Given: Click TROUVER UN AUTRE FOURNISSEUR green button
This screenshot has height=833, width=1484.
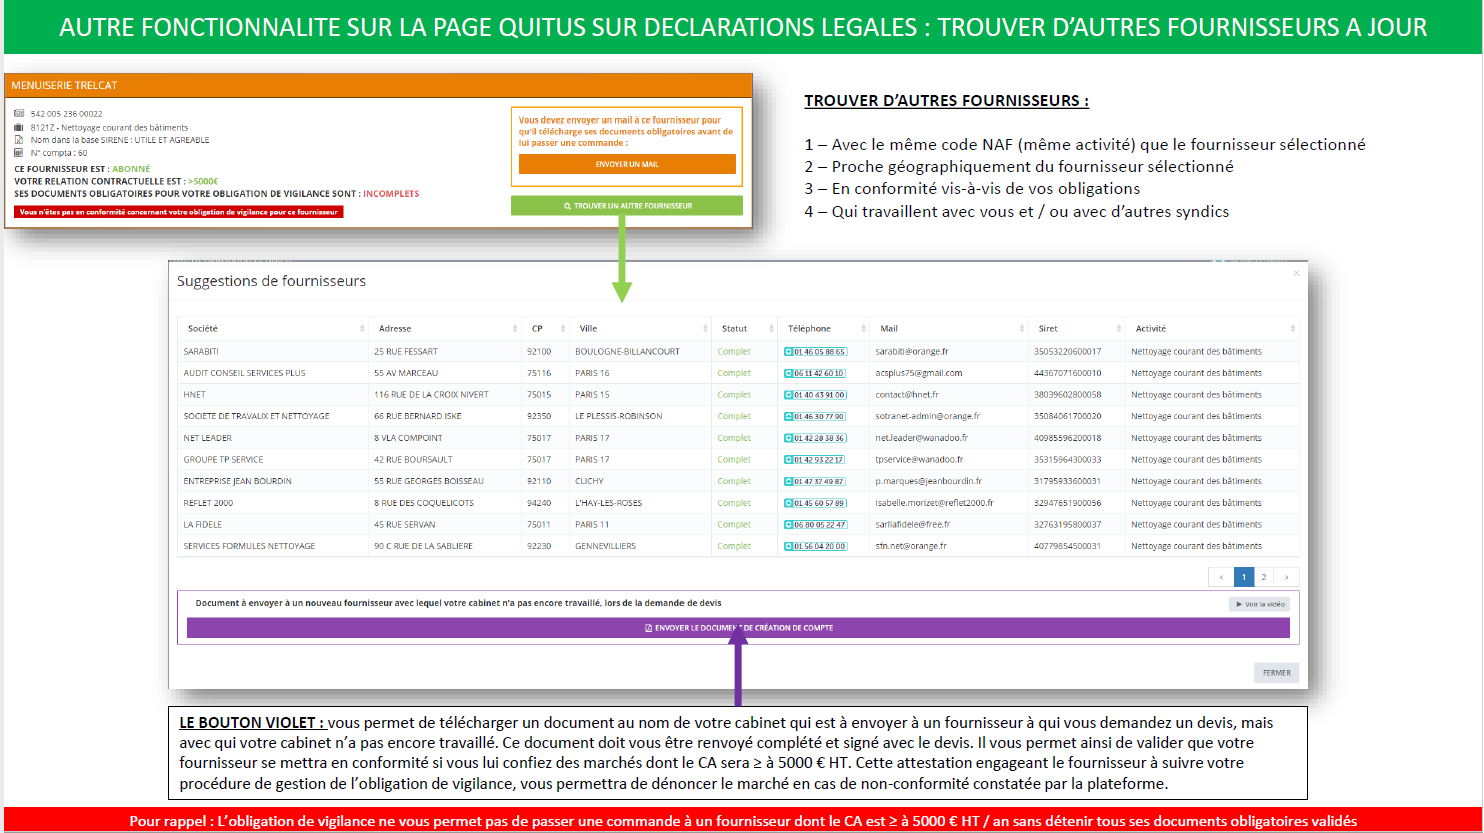Looking at the screenshot, I should tap(627, 206).
